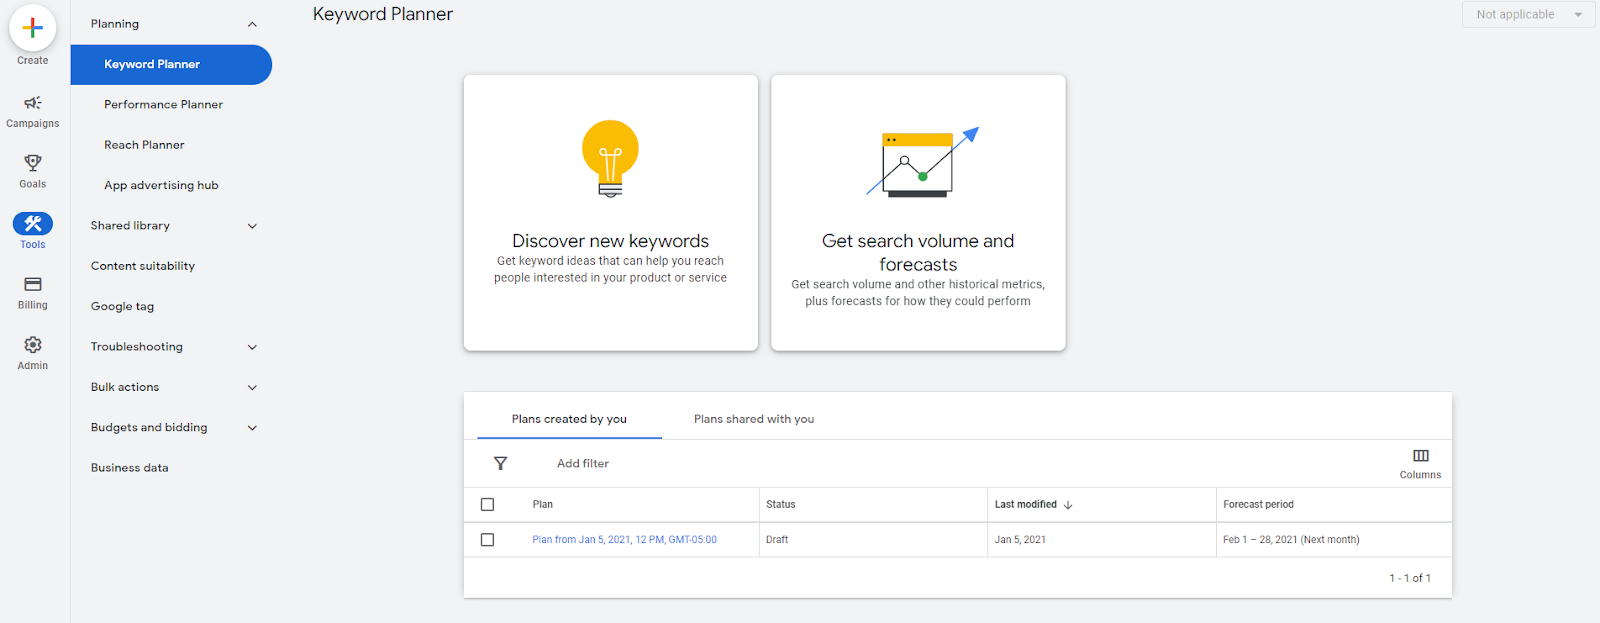Open Get search volume and forecasts card
The image size is (1600, 623).
click(x=918, y=212)
